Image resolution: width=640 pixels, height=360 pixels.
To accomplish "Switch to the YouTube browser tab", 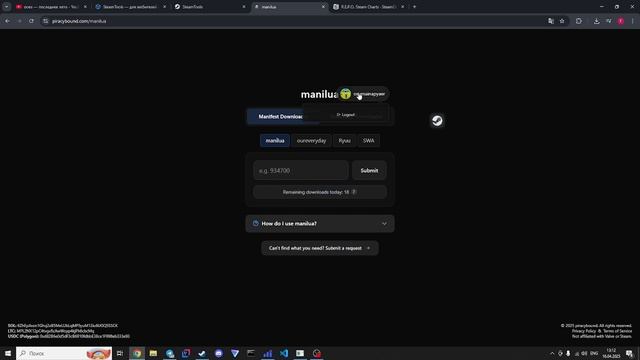I will 51,7.
